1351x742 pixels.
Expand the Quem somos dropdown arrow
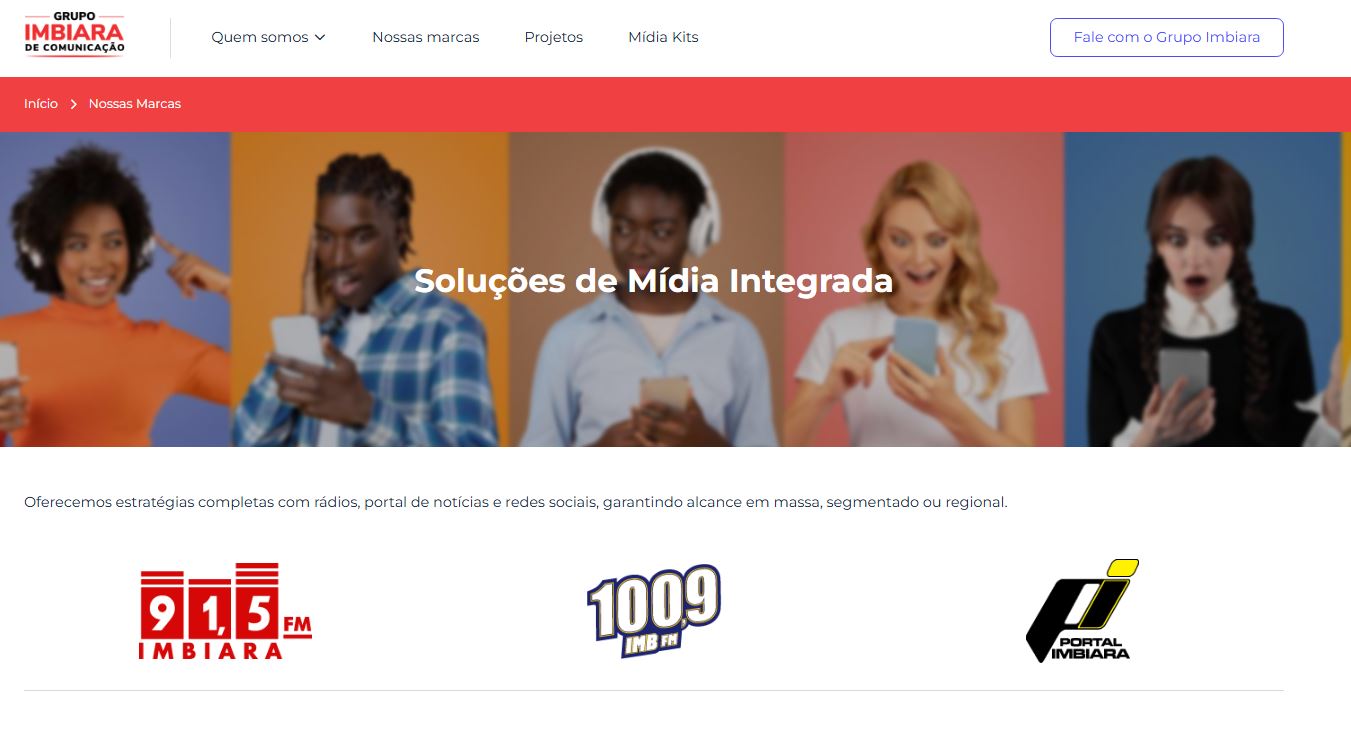320,38
